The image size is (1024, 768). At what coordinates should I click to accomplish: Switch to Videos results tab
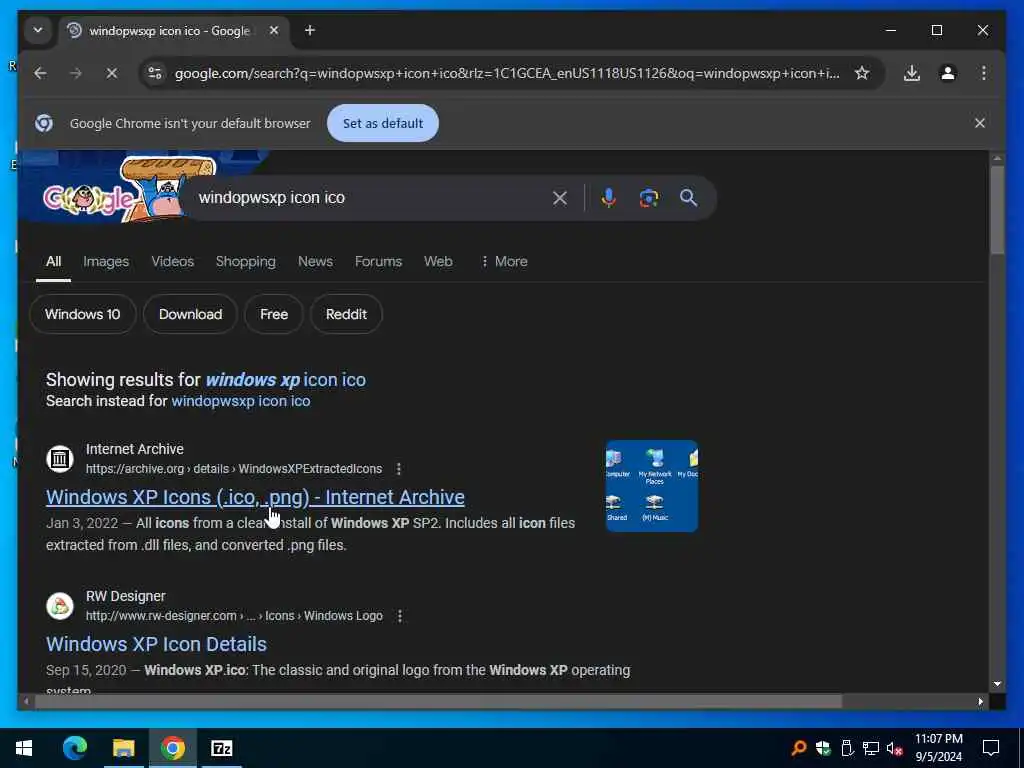click(172, 261)
